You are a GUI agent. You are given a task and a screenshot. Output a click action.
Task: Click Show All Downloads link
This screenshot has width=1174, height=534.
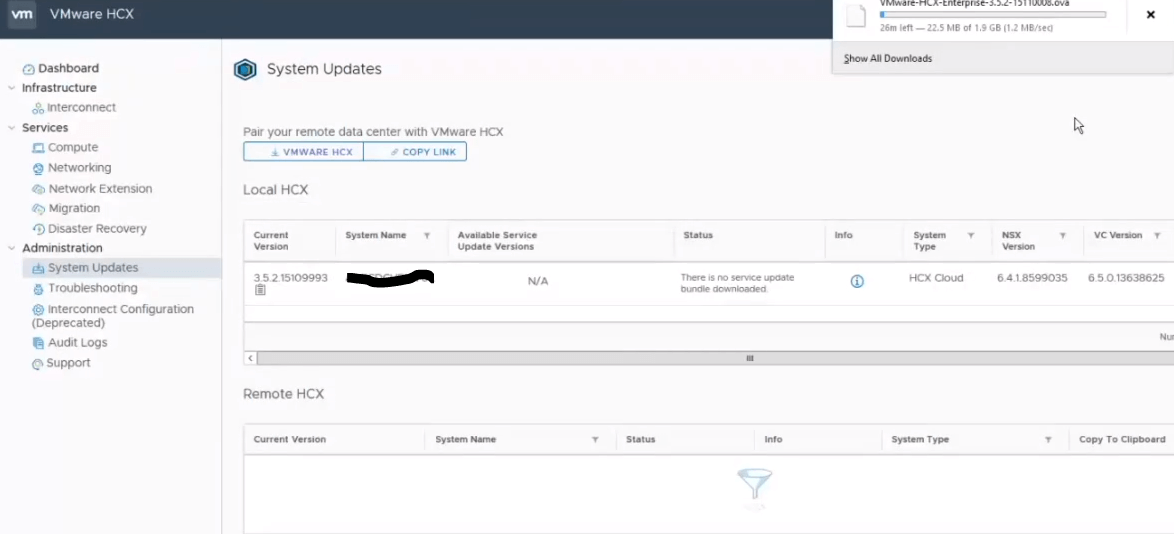[x=887, y=59]
